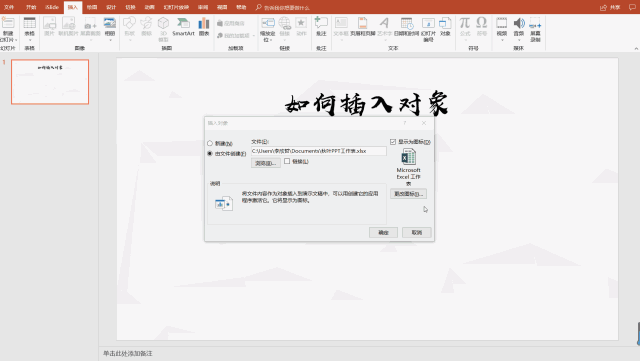The width and height of the screenshot is (640, 361).
Task: Open the Table dropdown arrow
Action: point(29,40)
